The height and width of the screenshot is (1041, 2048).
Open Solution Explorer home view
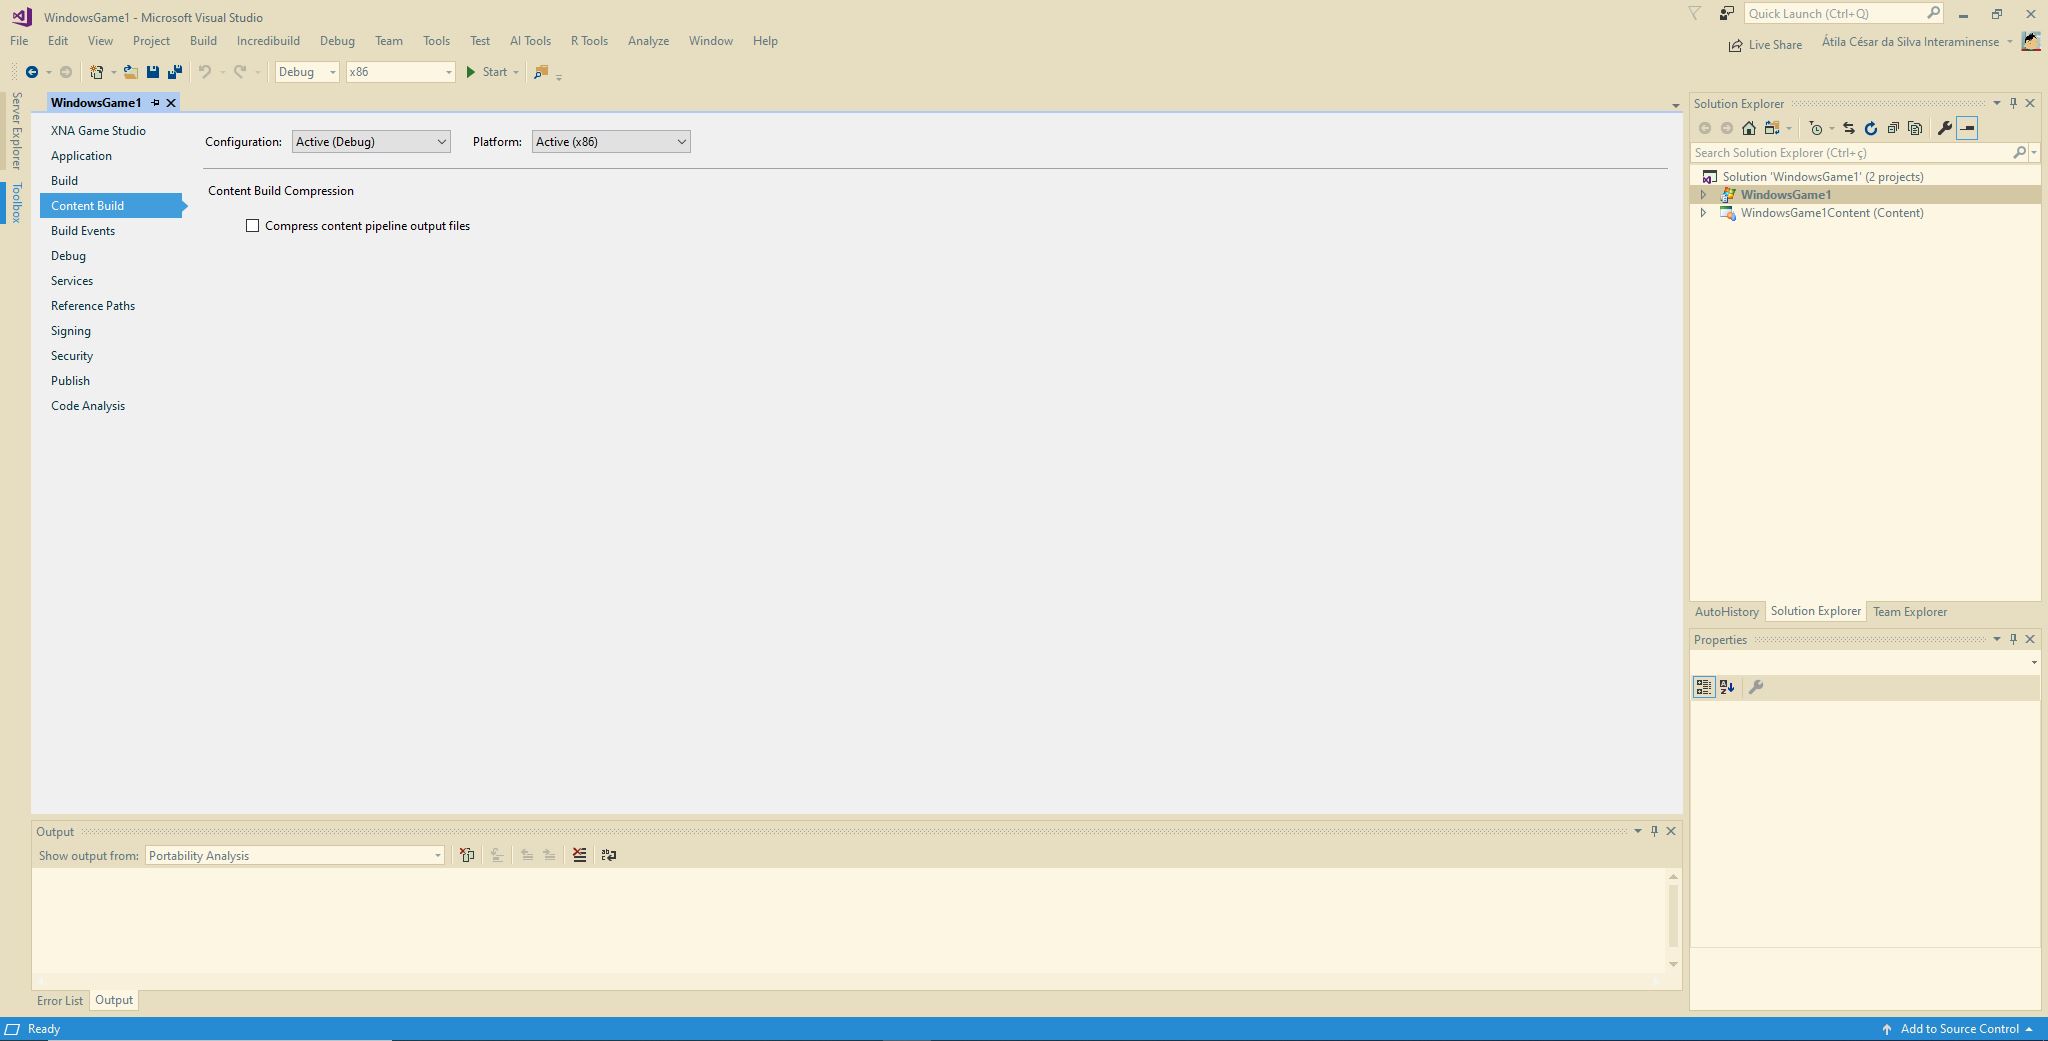click(x=1749, y=128)
